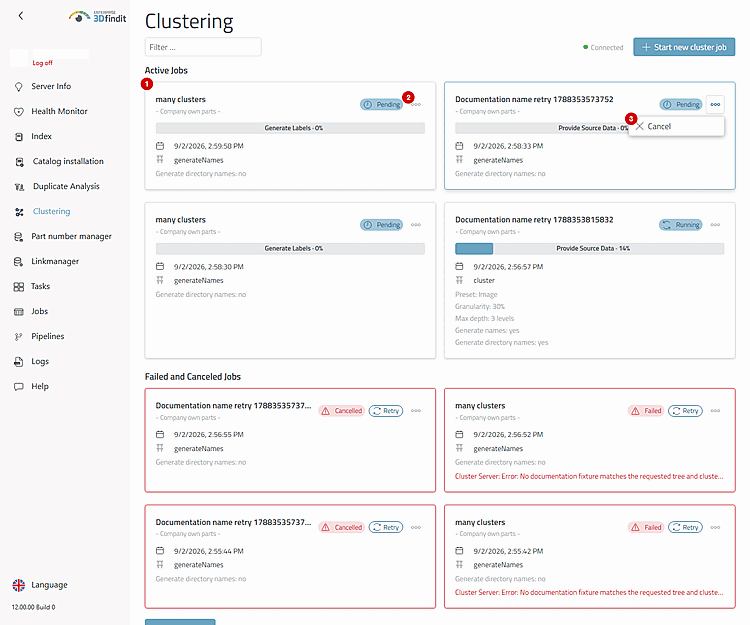Click the Log off link
Screen dimensions: 750x625
(x=43, y=63)
